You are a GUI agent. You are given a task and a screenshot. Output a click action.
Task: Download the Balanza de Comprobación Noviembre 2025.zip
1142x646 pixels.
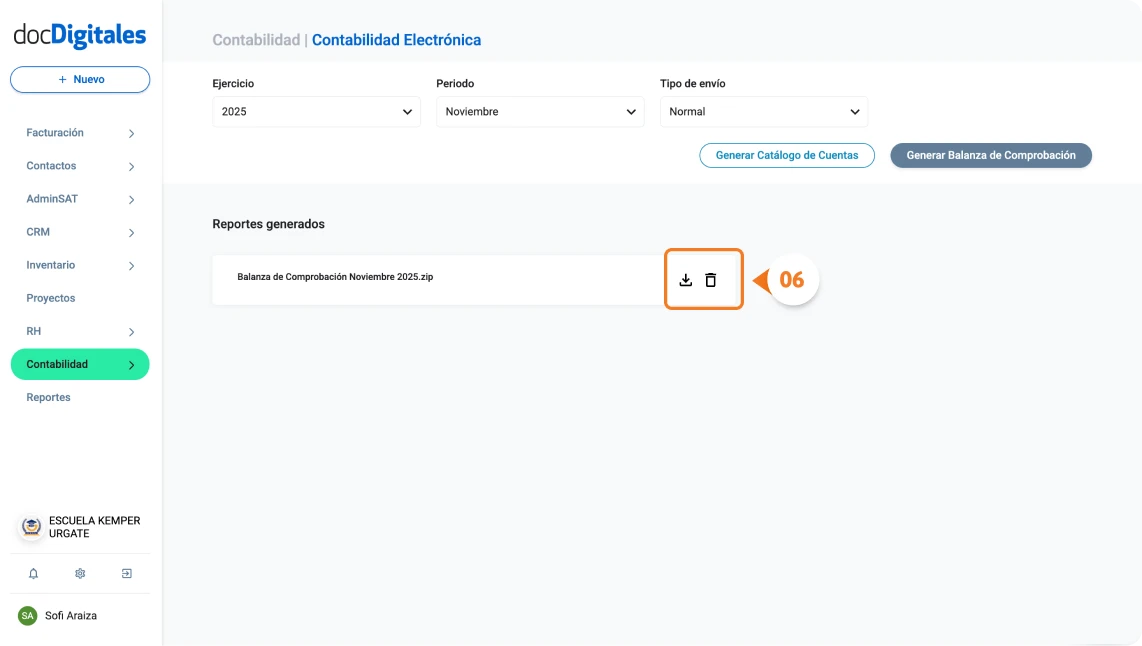[x=686, y=280]
